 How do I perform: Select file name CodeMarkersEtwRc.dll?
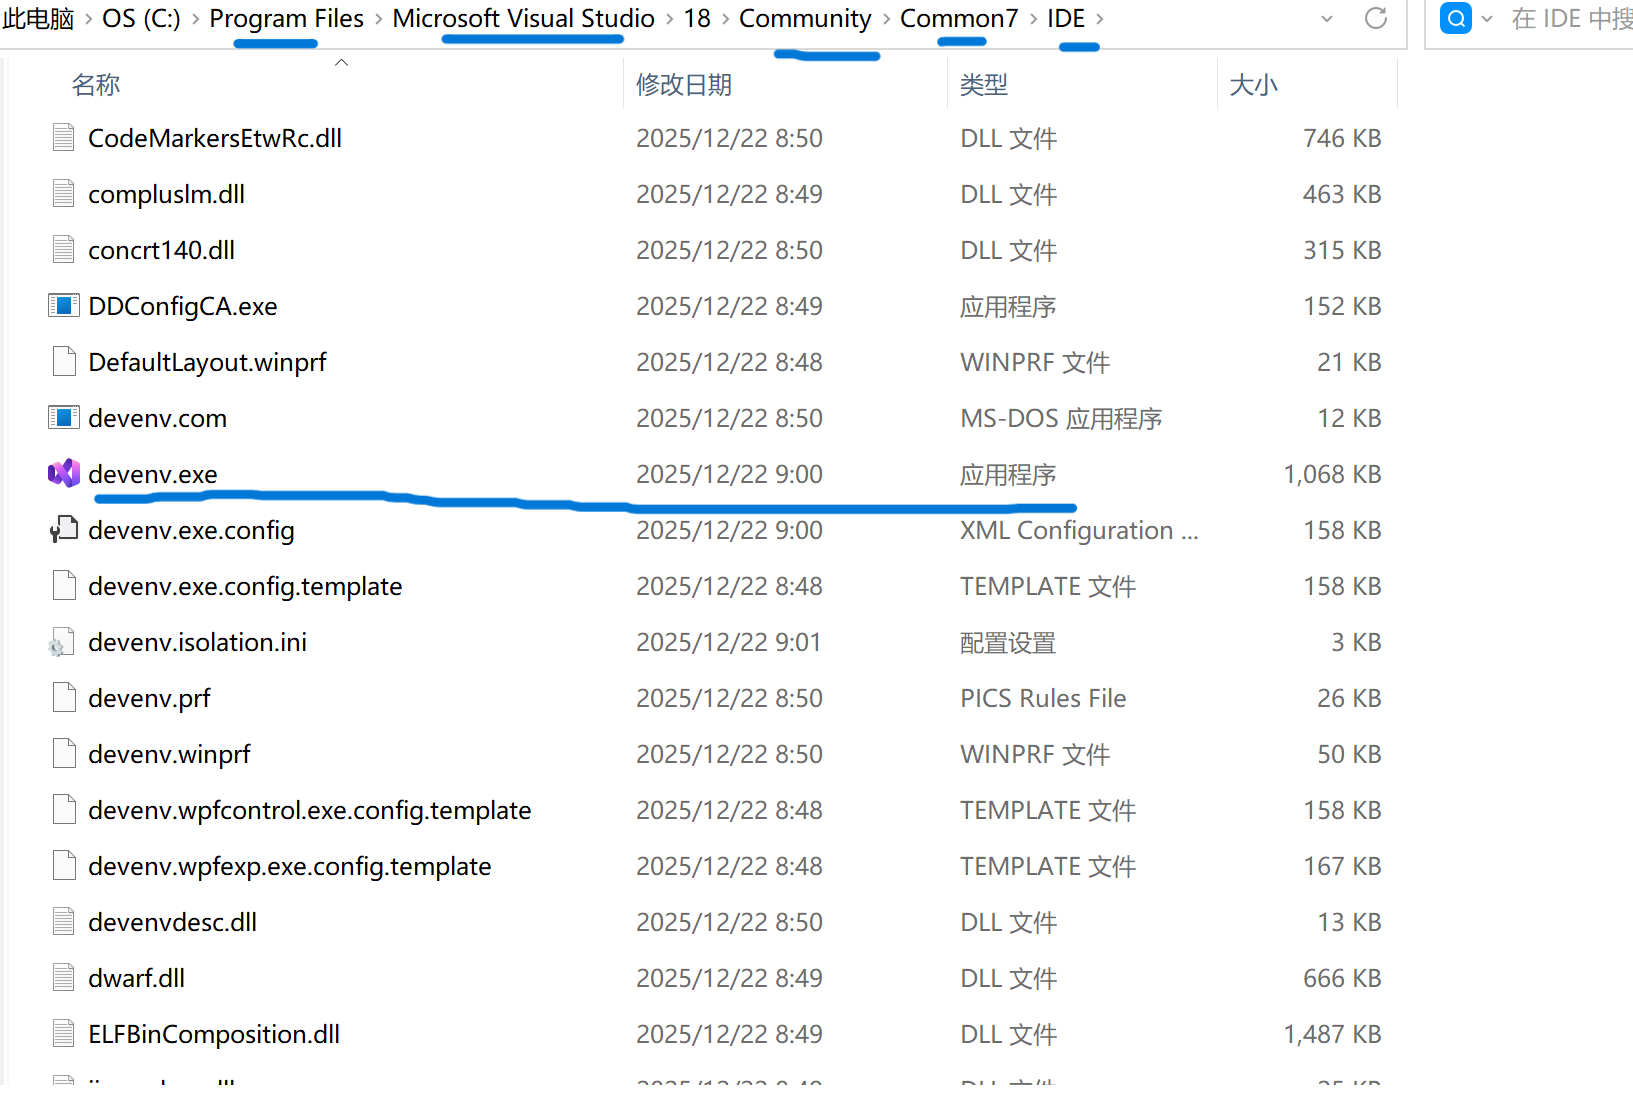tap(215, 138)
